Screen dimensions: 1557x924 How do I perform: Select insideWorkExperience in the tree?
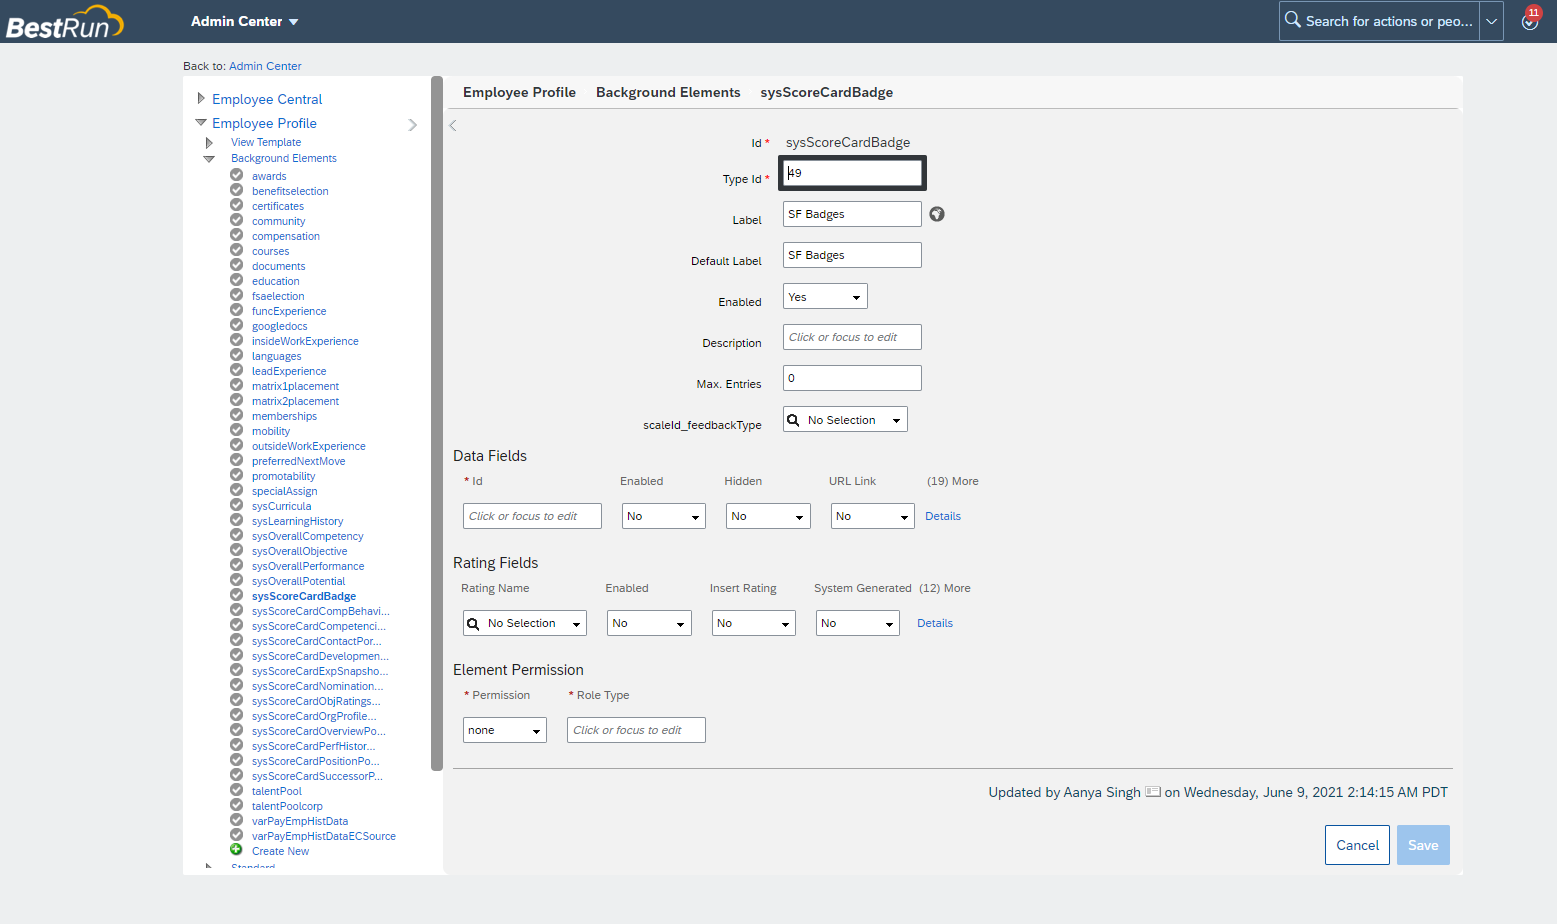[x=305, y=341]
